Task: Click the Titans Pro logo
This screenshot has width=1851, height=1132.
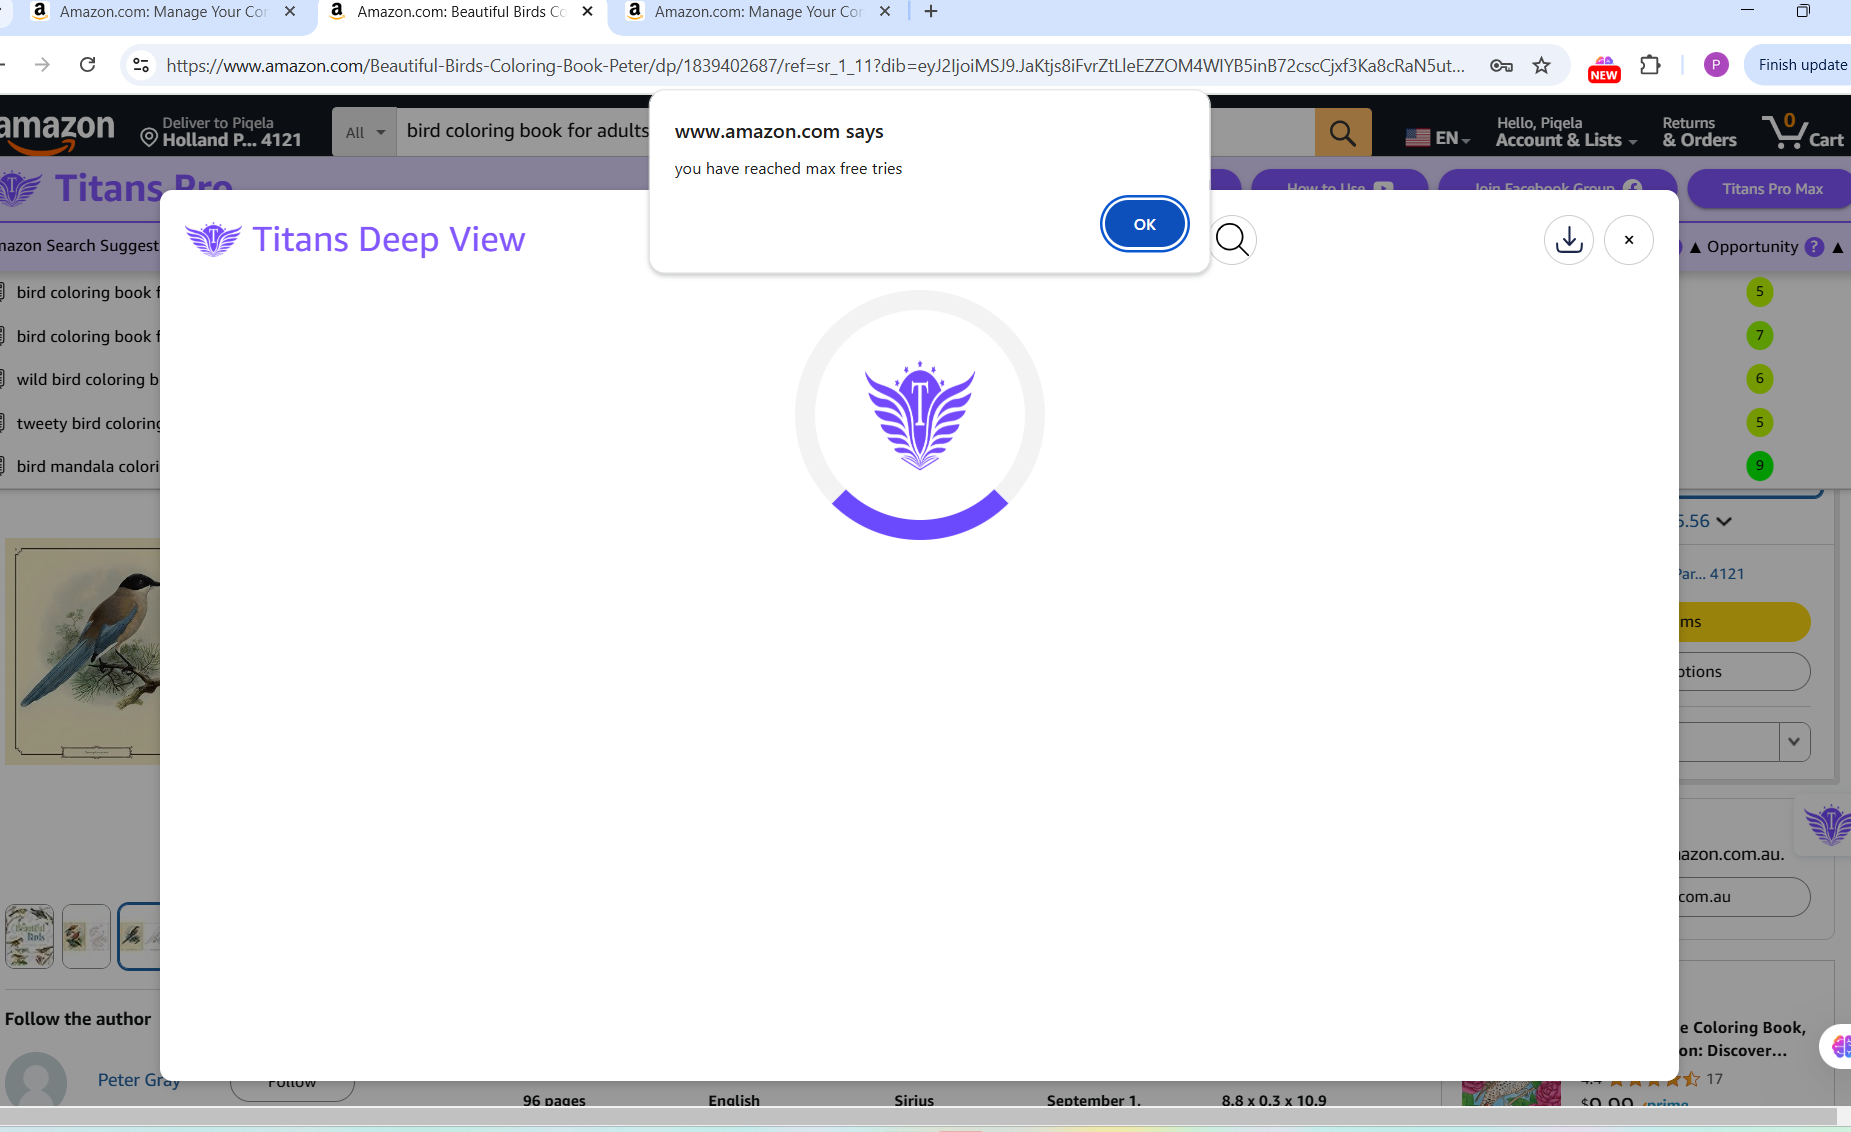Action: [19, 189]
